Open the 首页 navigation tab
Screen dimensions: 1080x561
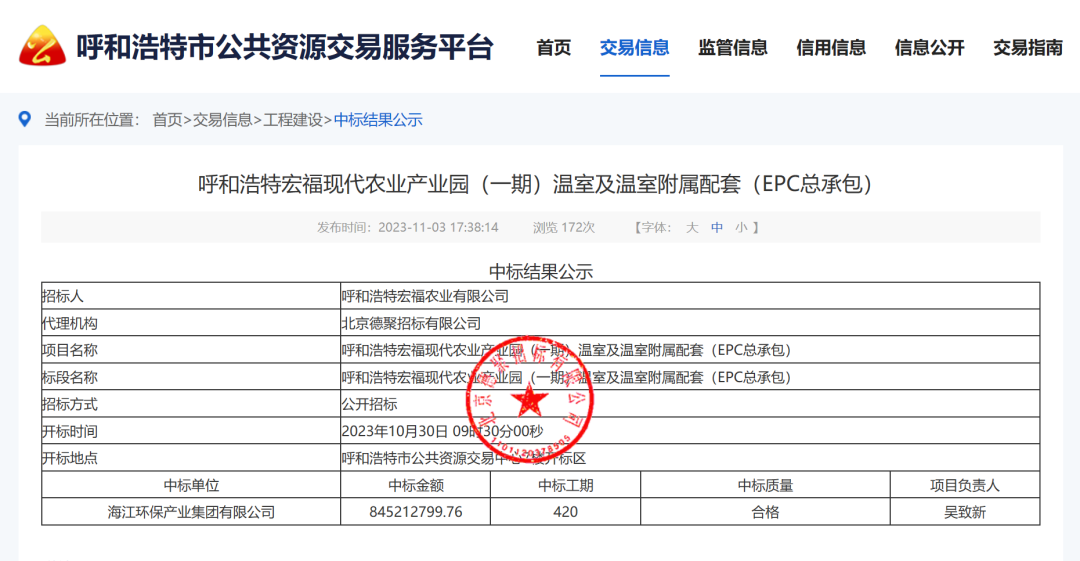pyautogui.click(x=554, y=48)
